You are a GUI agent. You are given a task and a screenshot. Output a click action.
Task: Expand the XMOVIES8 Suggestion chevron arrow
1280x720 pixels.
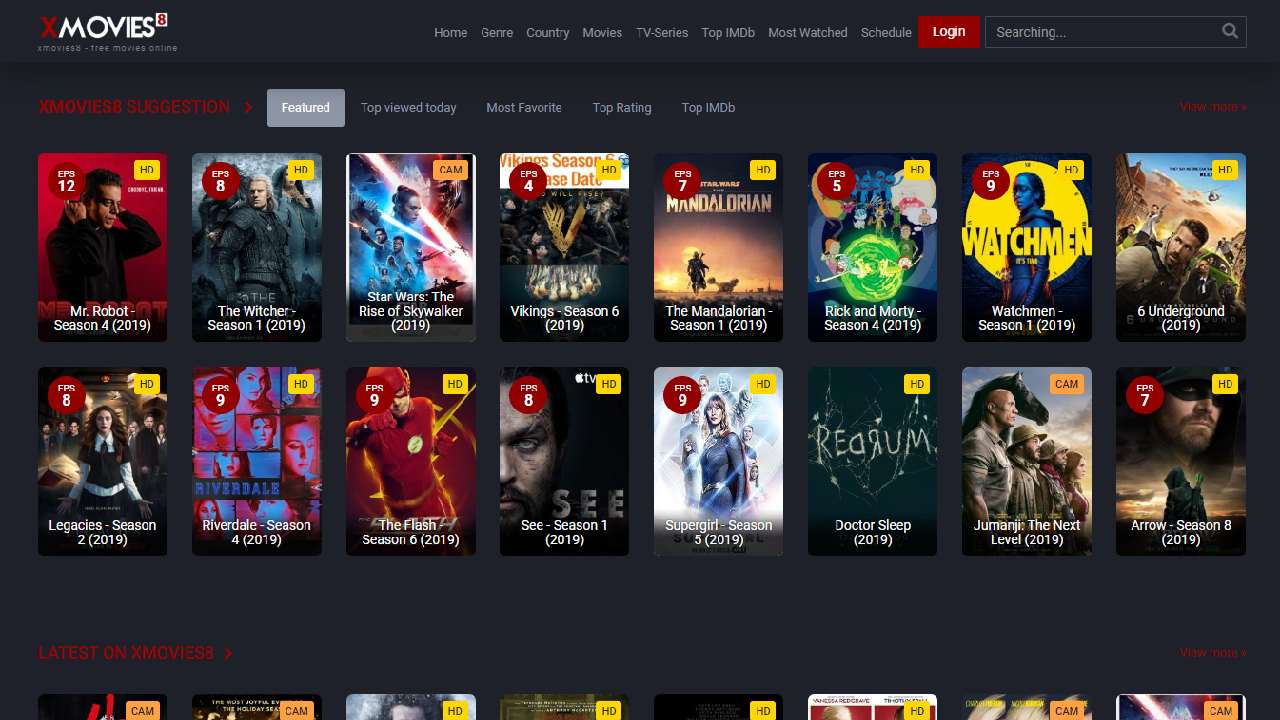(249, 108)
